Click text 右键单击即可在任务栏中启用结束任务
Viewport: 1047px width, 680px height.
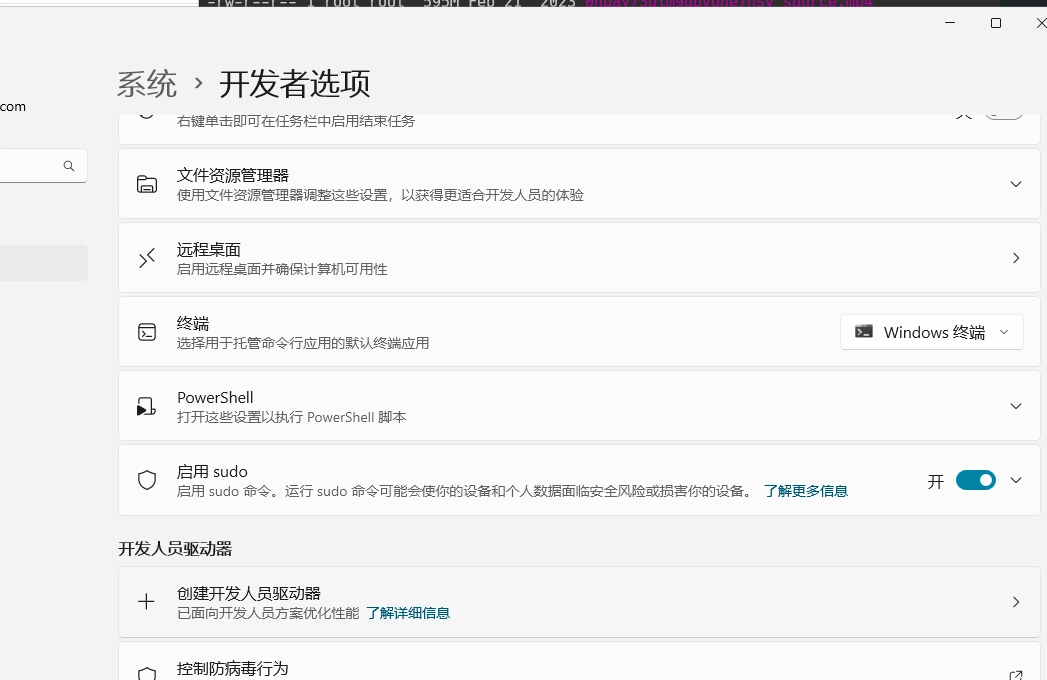click(x=296, y=122)
